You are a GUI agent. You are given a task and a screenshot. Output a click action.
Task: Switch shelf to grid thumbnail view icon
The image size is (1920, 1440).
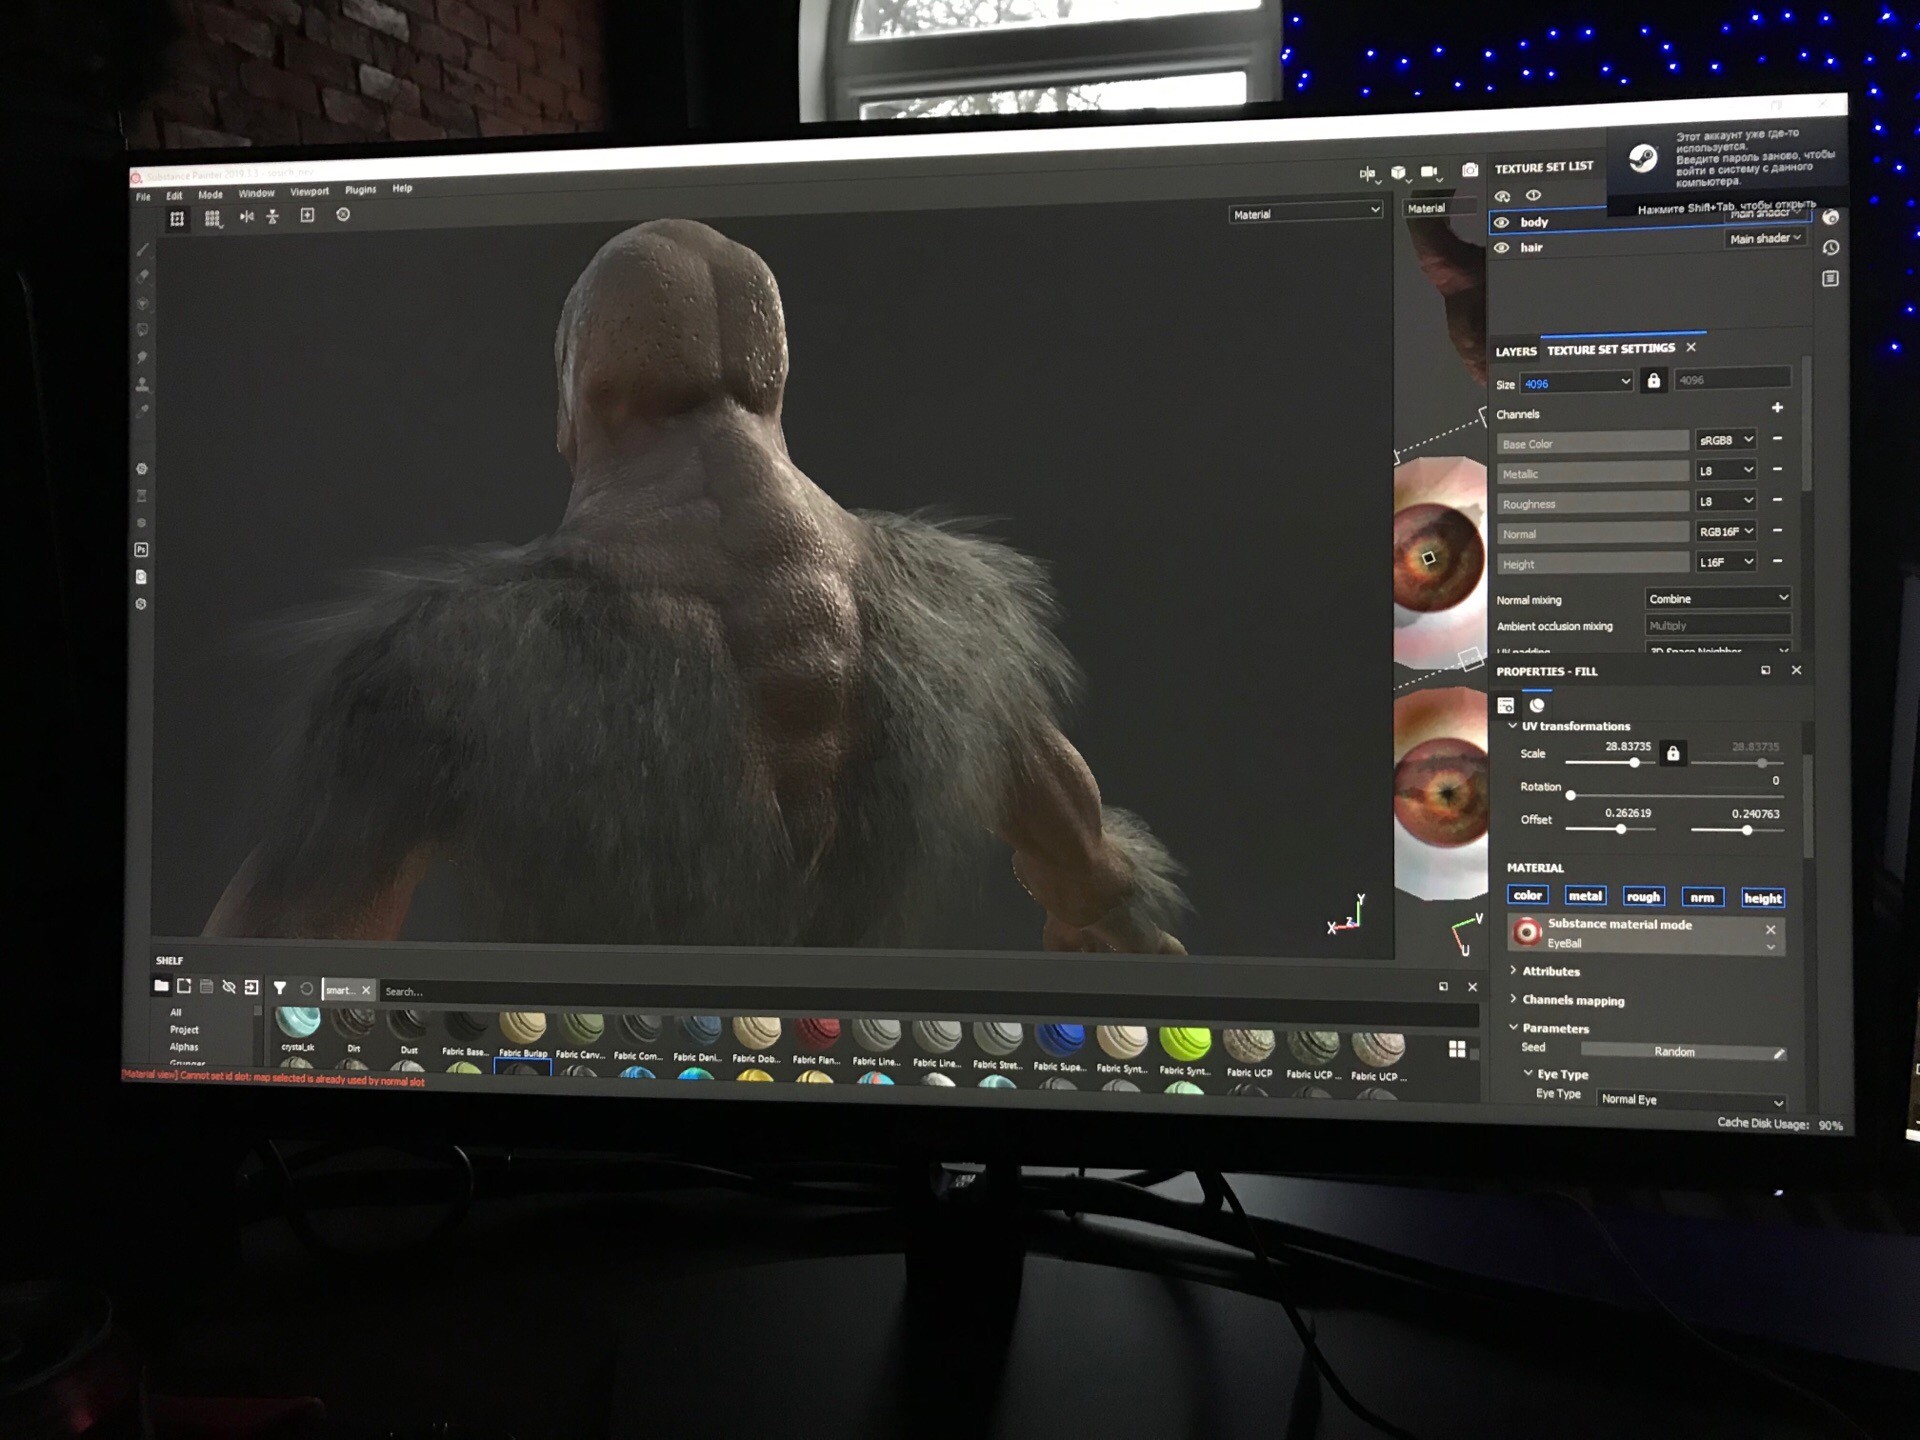[1457, 1049]
